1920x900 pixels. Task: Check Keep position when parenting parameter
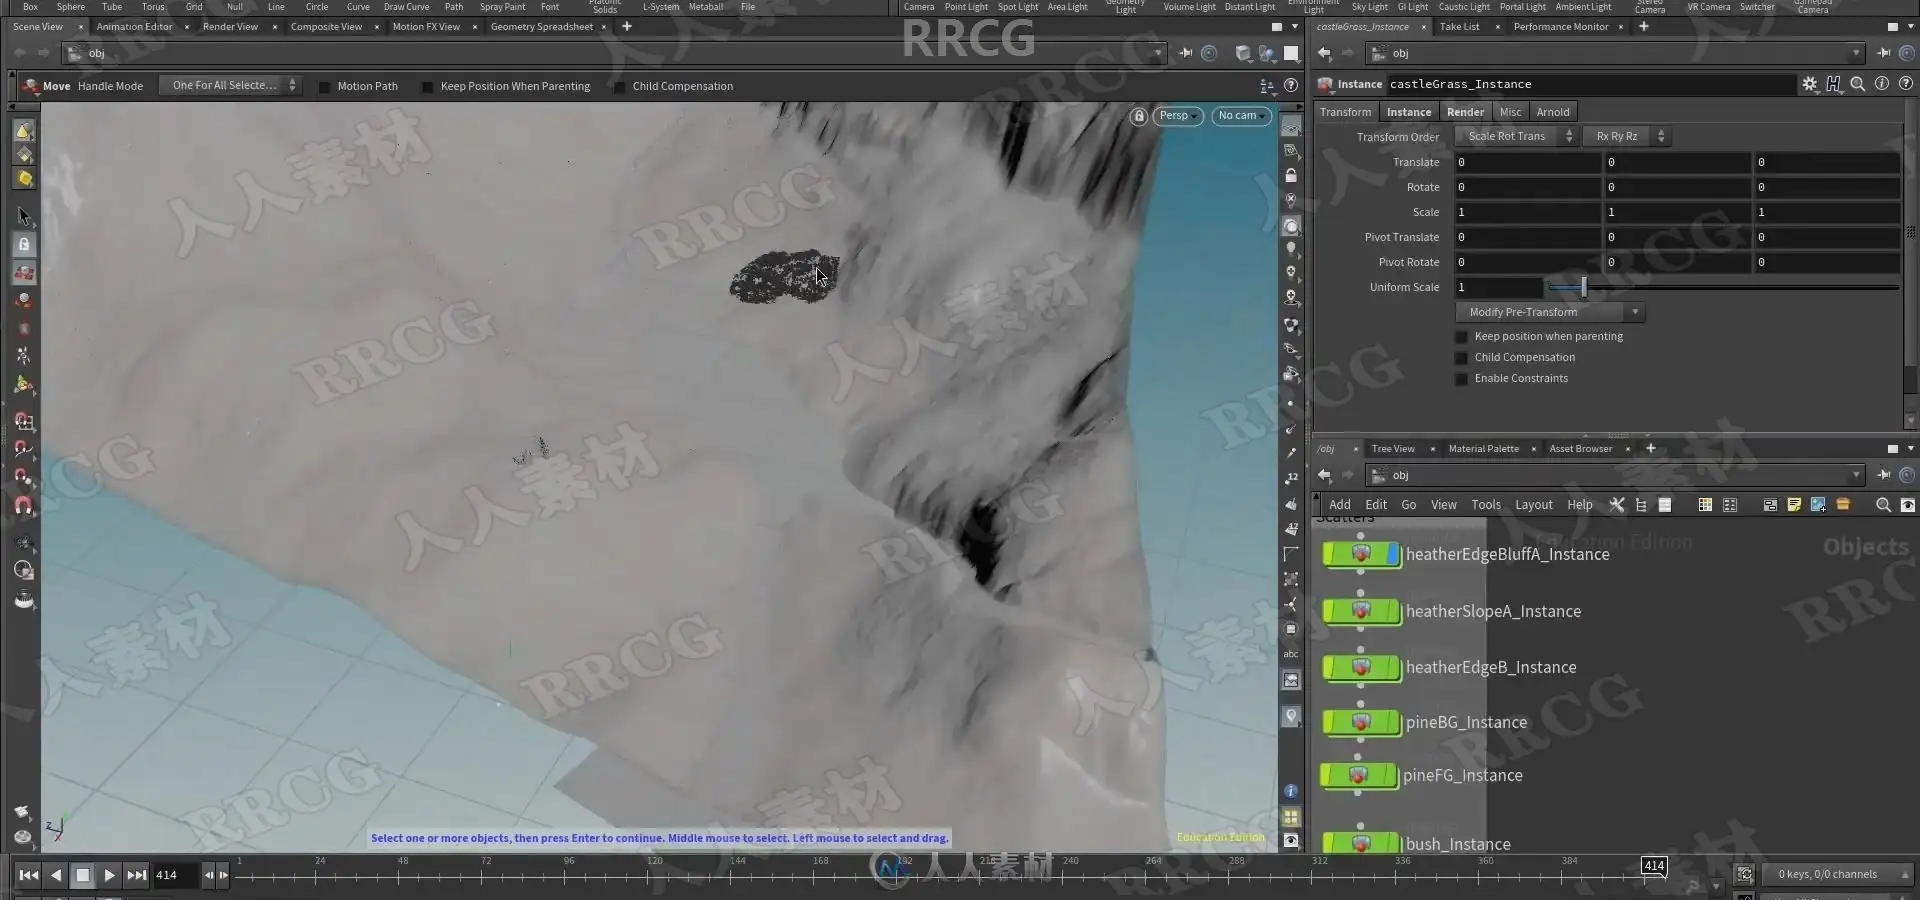1462,337
